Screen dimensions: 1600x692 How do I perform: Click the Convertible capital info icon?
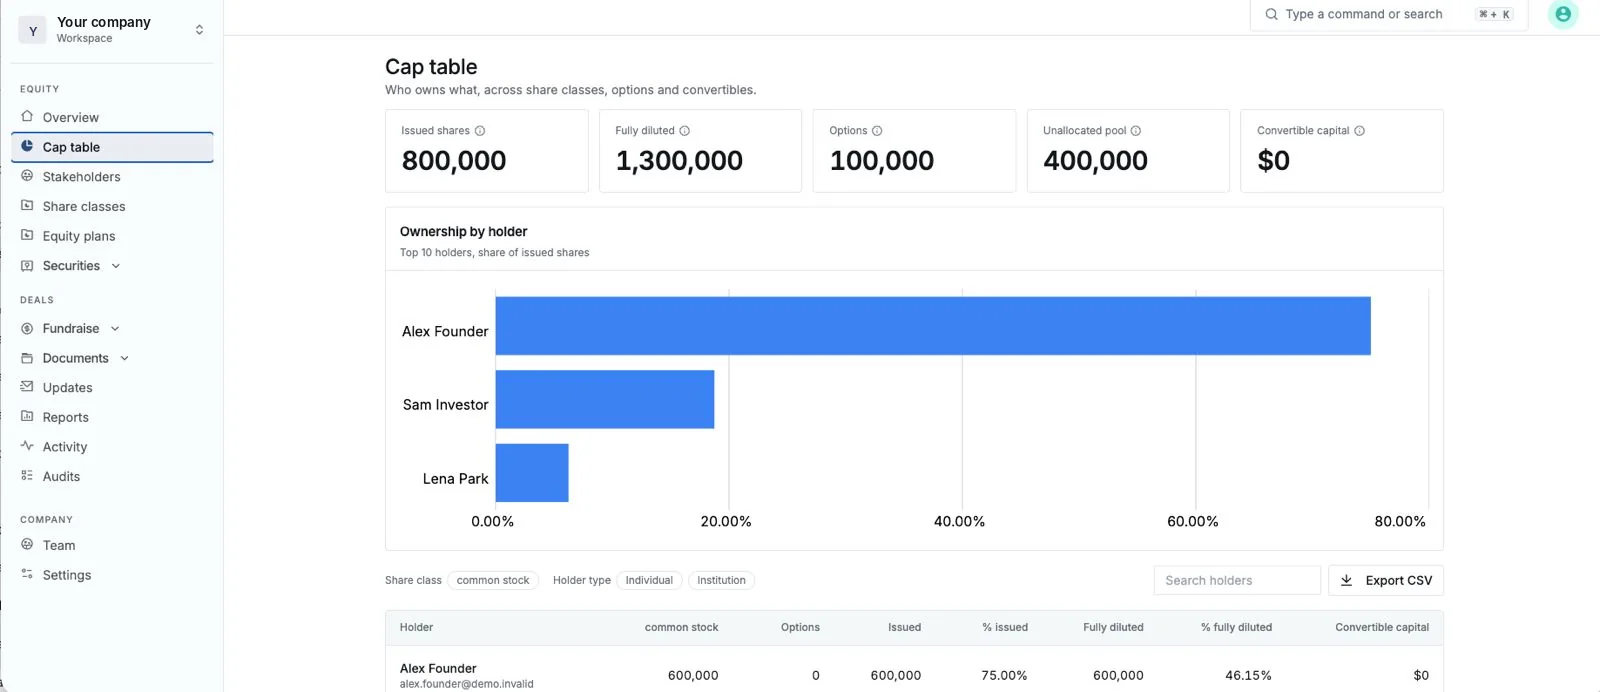coord(1359,131)
